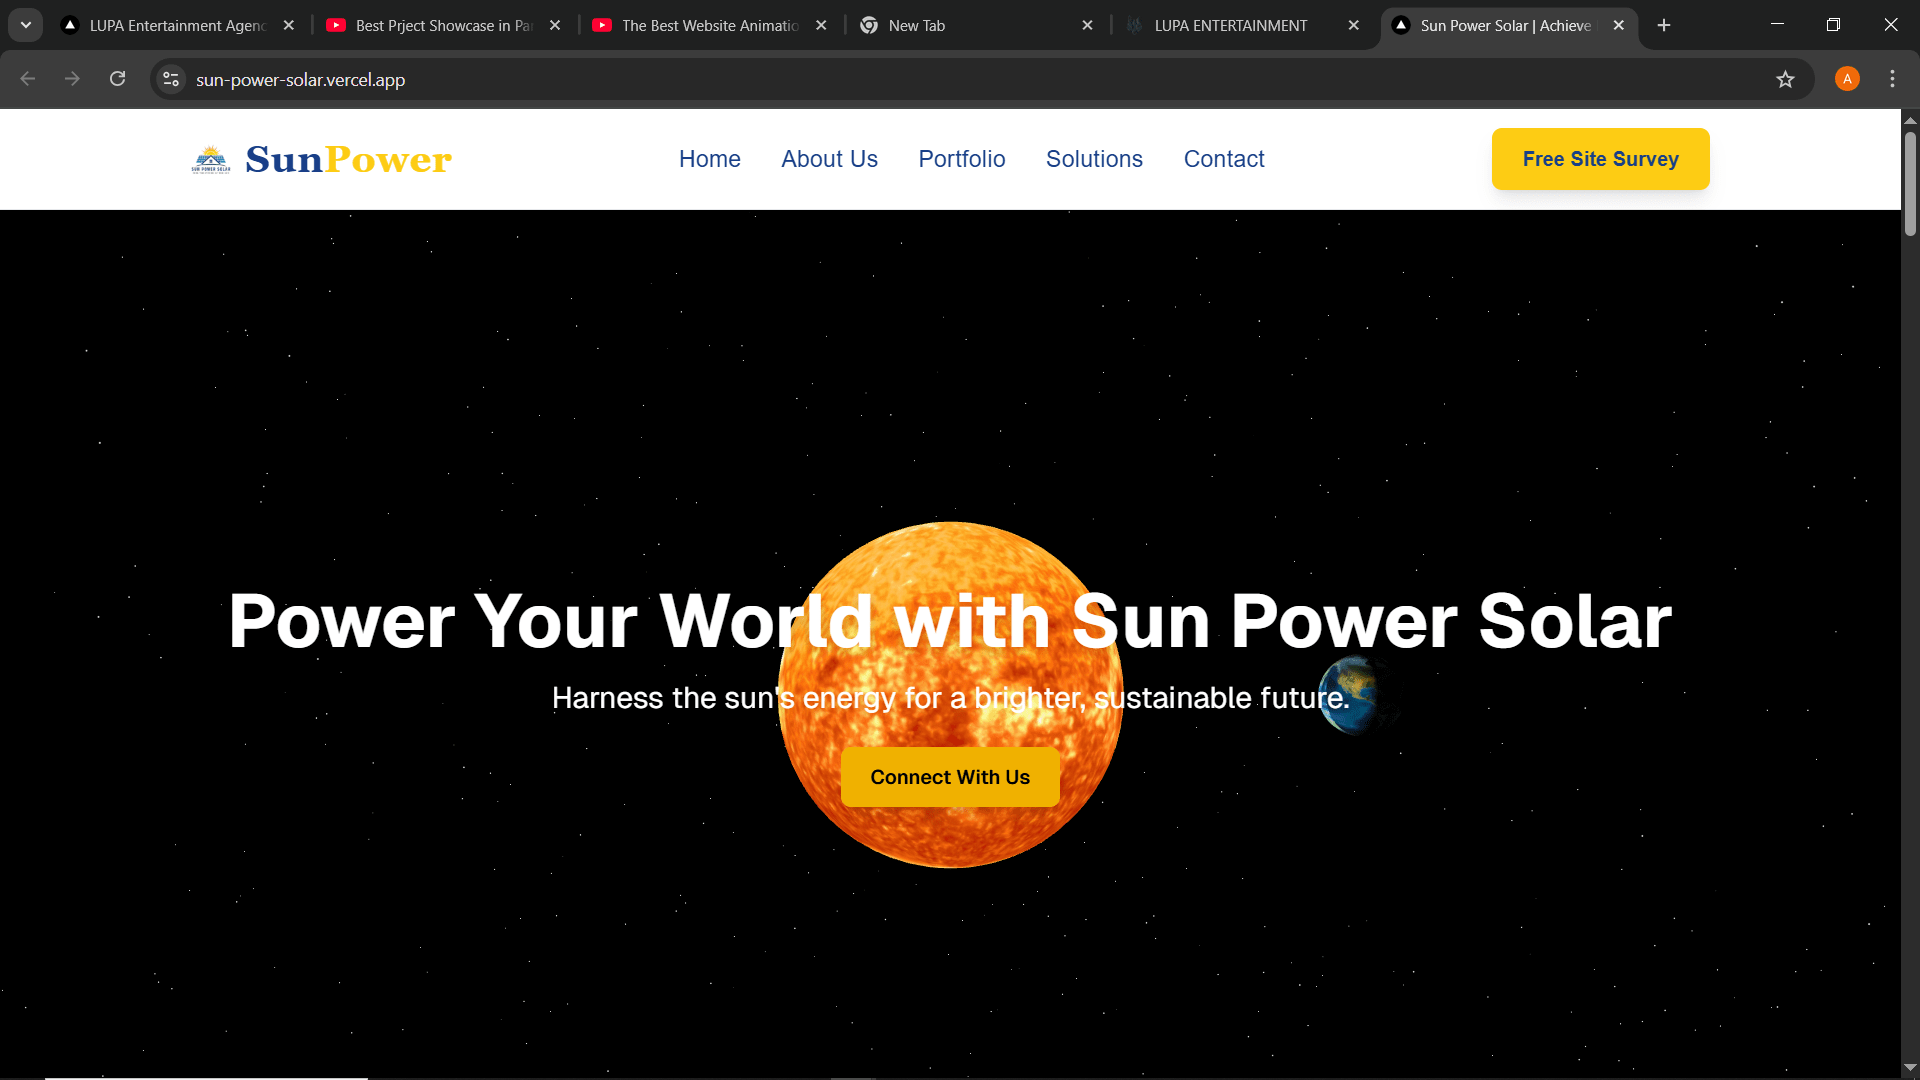Click the Free Site Survey button
Image resolution: width=1920 pixels, height=1080 pixels.
pos(1600,158)
